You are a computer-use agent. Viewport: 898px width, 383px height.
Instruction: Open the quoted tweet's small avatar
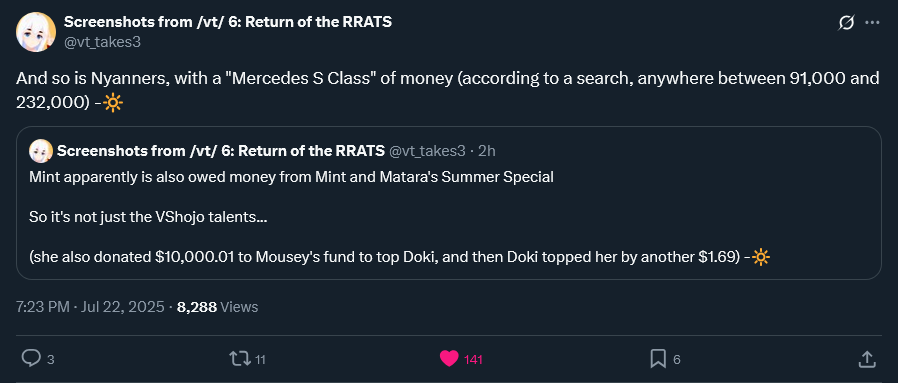[x=41, y=151]
